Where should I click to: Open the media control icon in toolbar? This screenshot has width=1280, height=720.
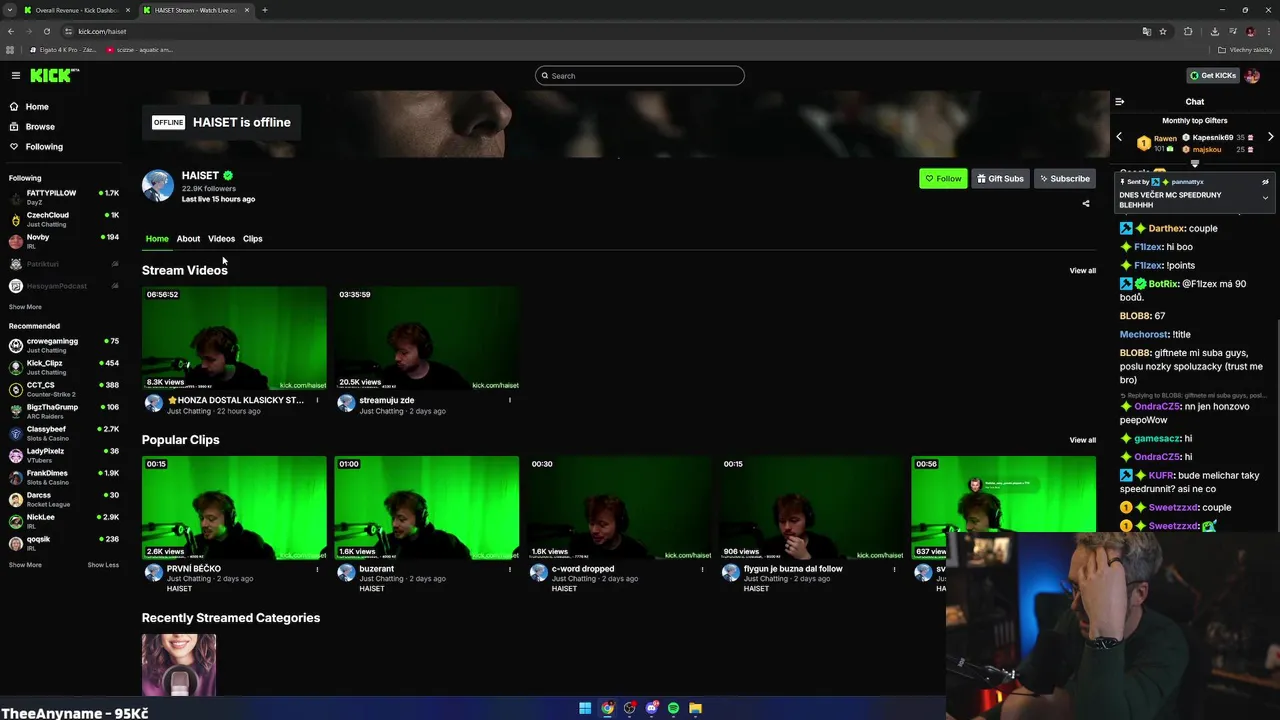tap(1231, 31)
